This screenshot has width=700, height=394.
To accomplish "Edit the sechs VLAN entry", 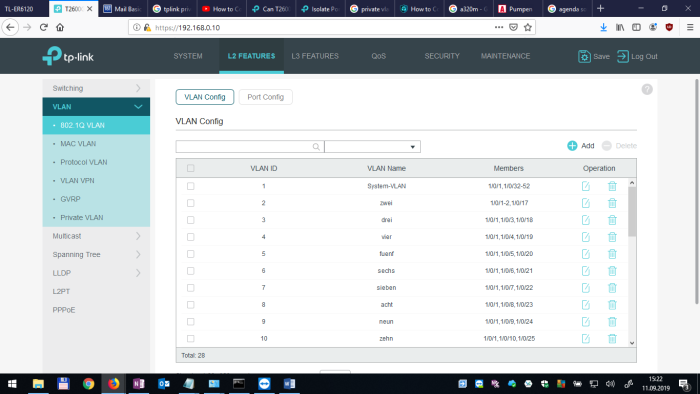I will [586, 271].
